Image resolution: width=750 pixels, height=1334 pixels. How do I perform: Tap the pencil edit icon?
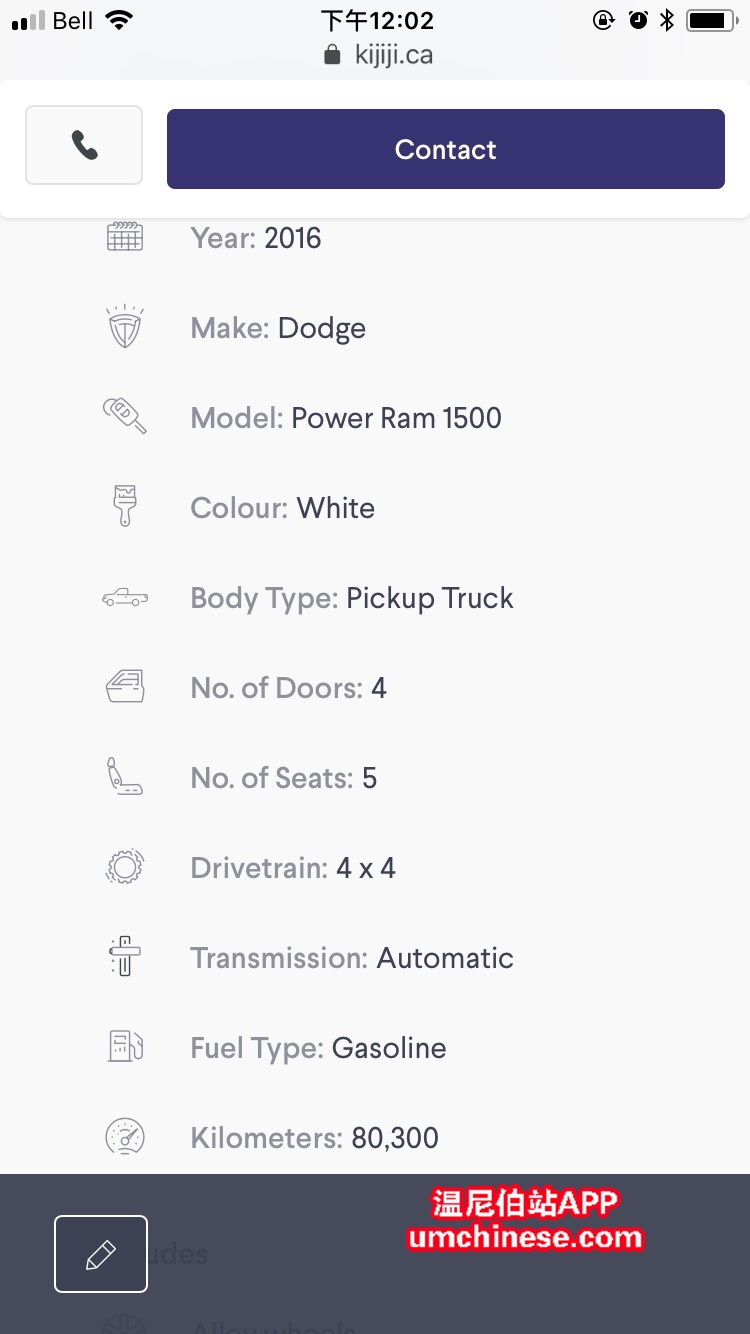101,1254
